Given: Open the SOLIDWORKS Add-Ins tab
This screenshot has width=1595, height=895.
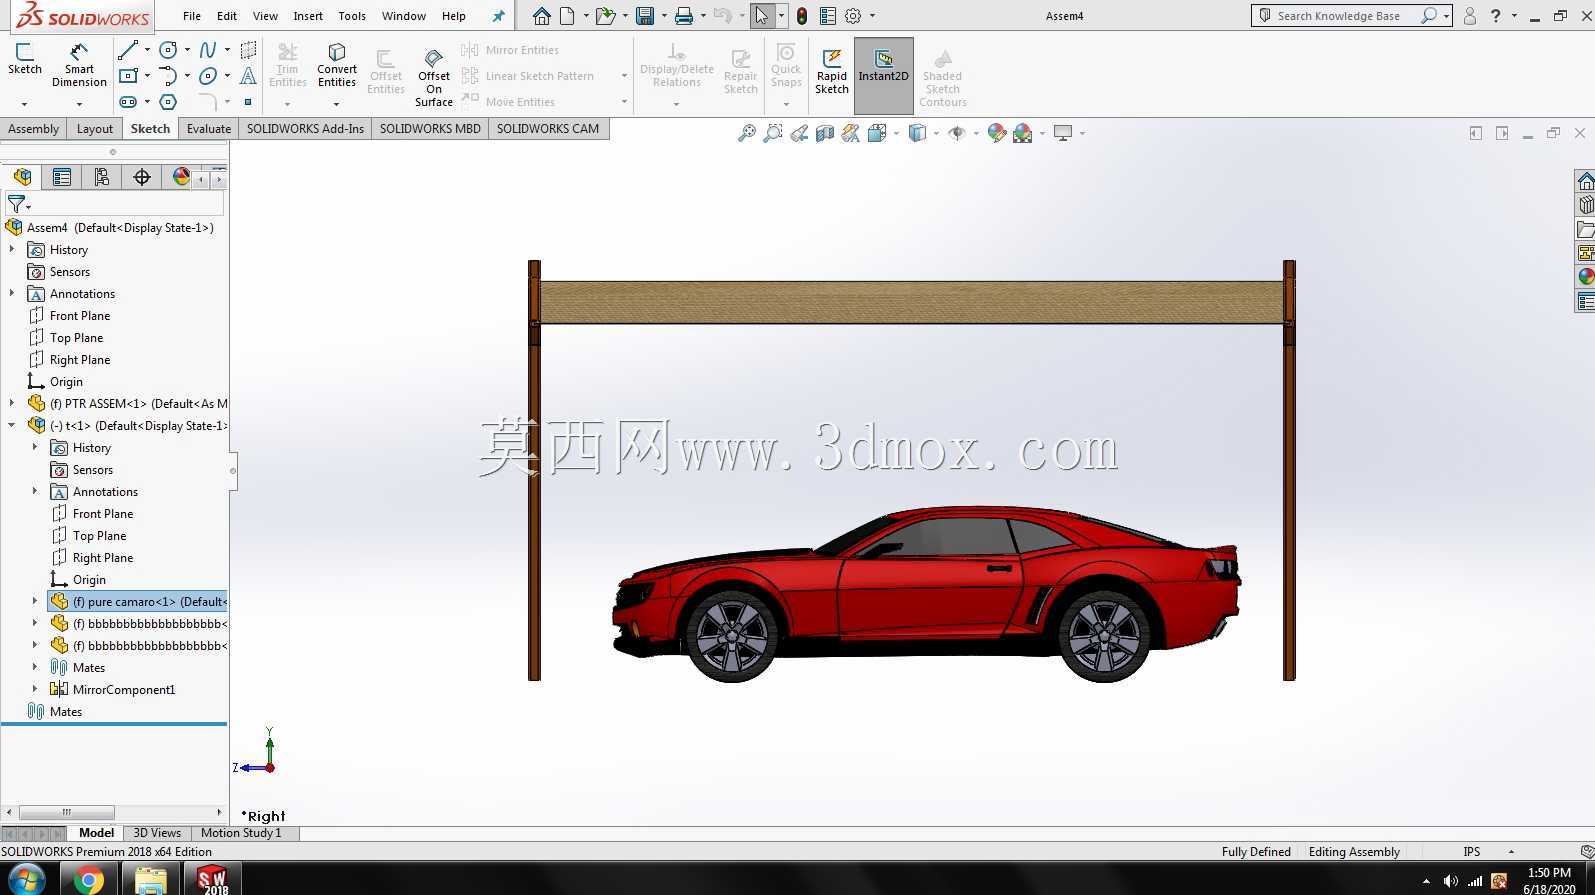Looking at the screenshot, I should [305, 129].
